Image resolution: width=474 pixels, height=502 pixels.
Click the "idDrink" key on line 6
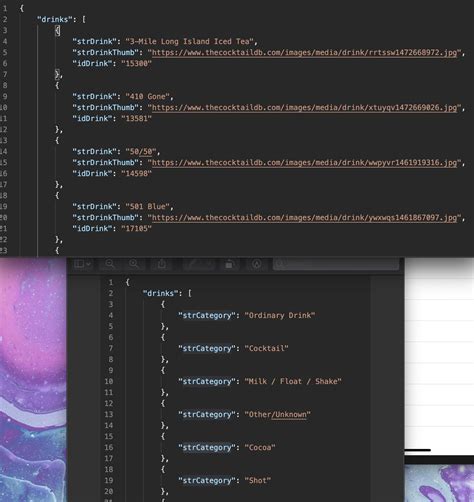pyautogui.click(x=92, y=63)
